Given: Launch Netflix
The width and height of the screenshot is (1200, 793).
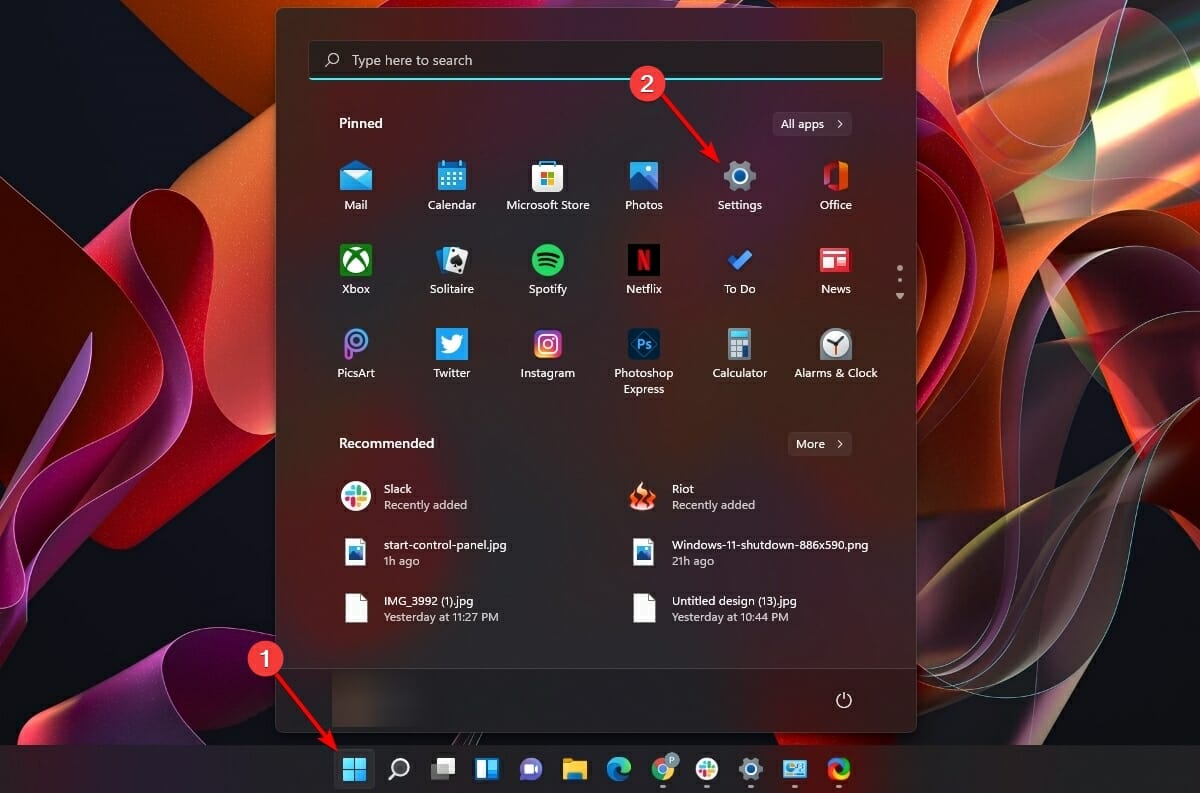Looking at the screenshot, I should [644, 270].
